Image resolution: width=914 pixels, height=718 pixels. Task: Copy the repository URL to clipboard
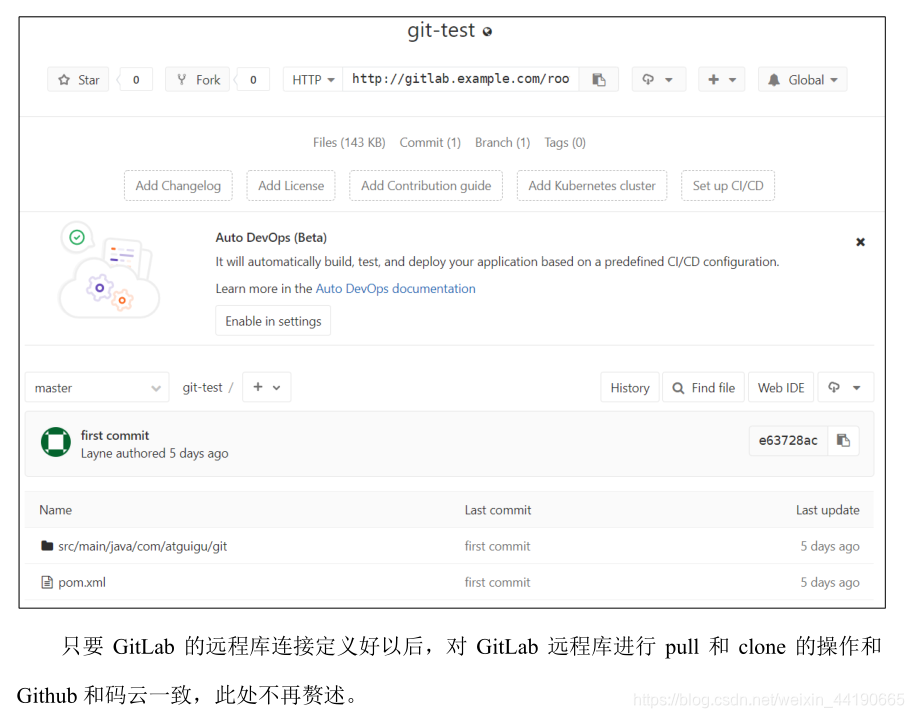point(599,80)
